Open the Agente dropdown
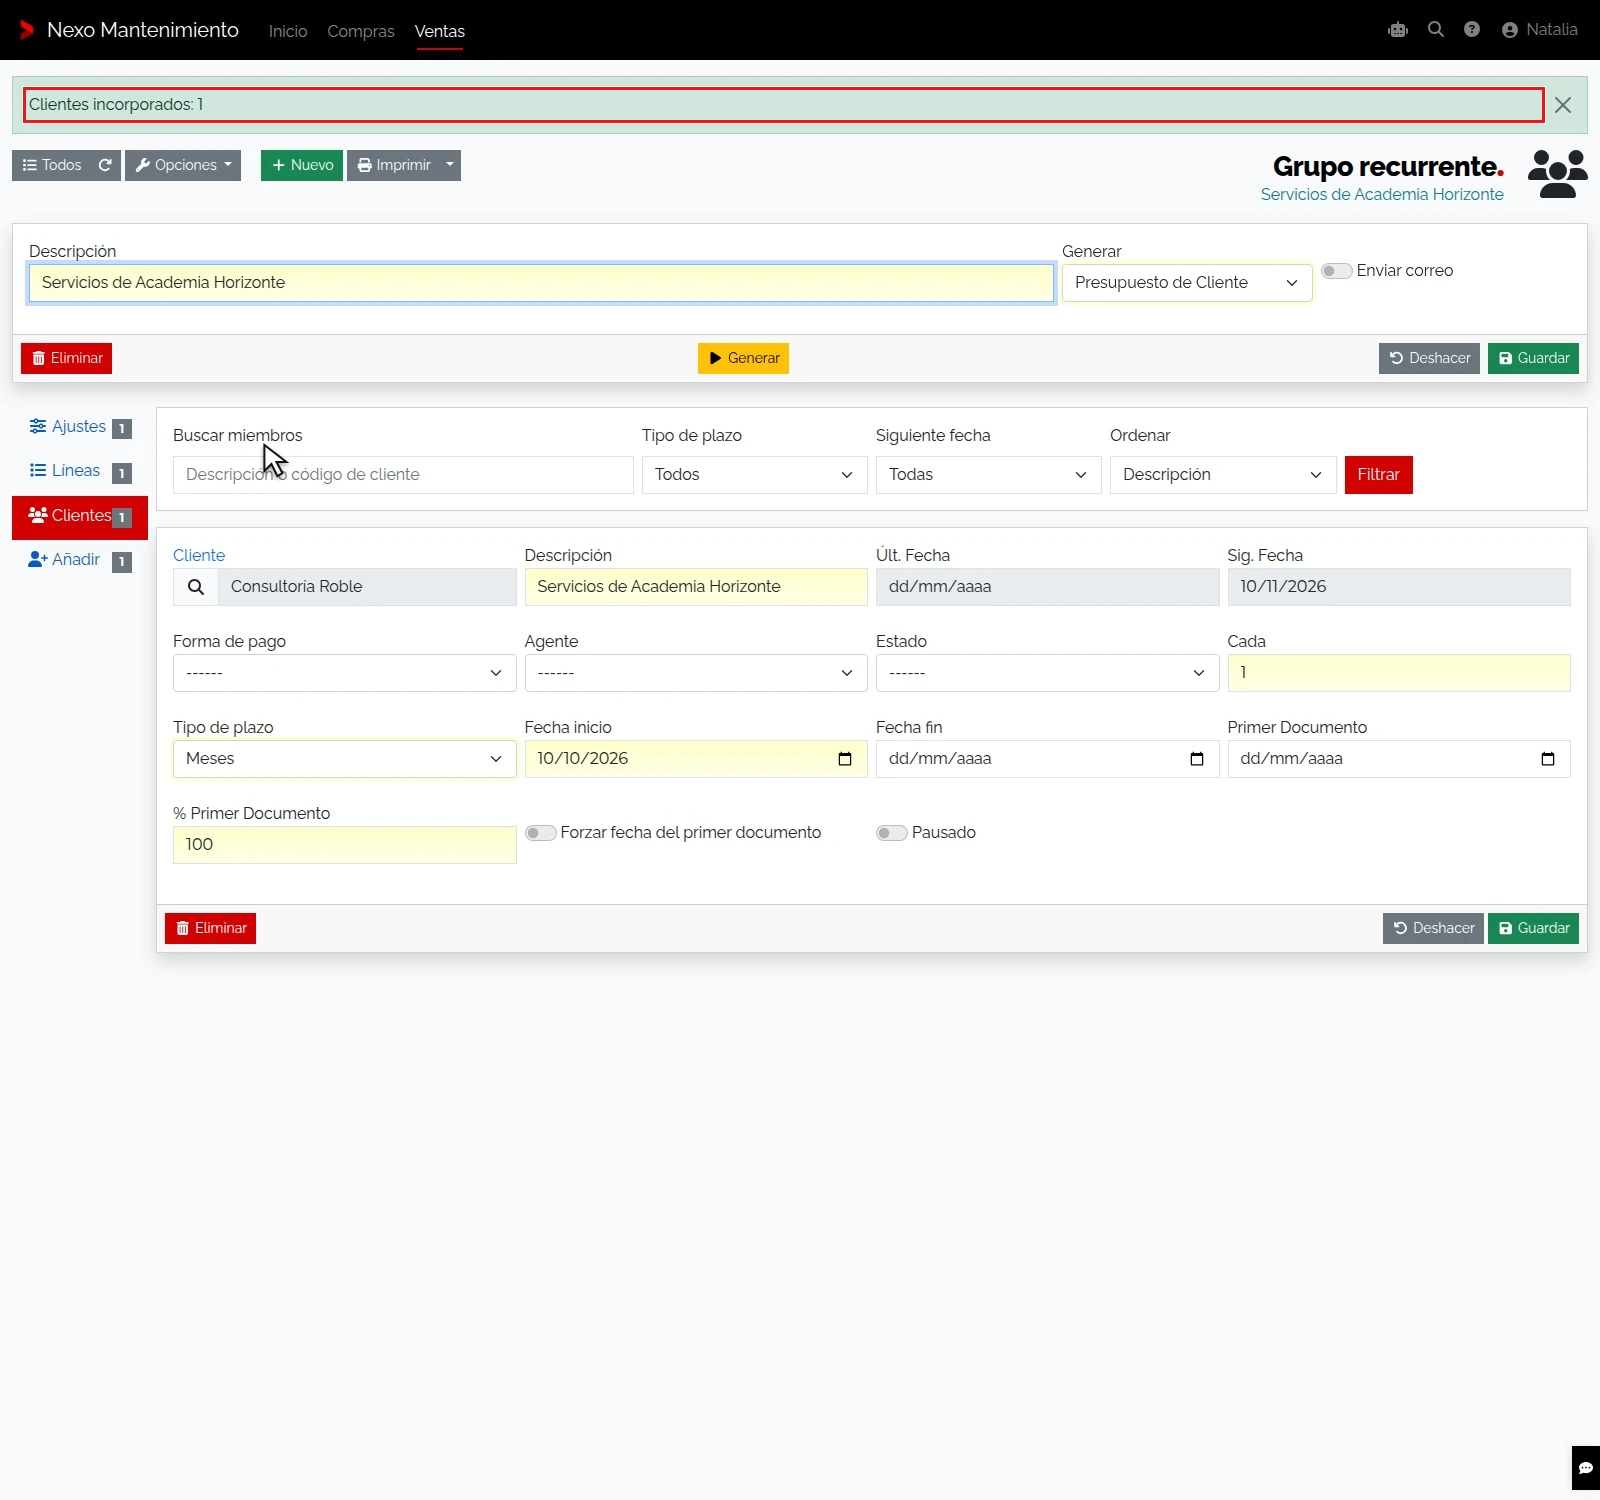The height and width of the screenshot is (1500, 1600). 696,673
